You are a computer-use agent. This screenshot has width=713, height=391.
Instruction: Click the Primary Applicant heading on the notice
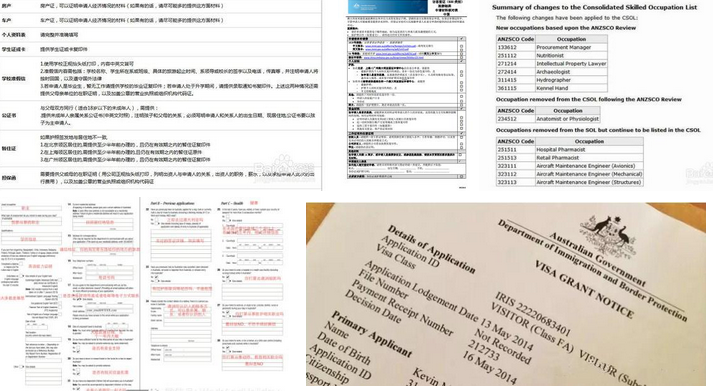(372, 334)
